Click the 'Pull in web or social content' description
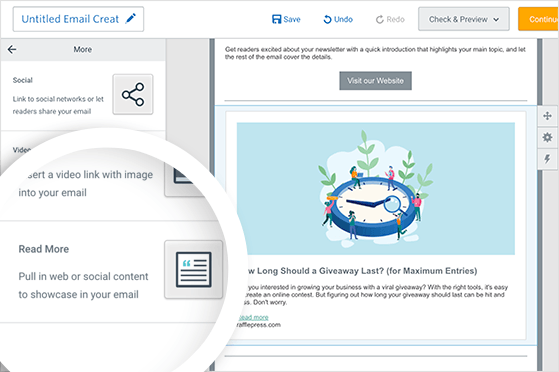Screen dimensions: 559x372 click(83, 285)
